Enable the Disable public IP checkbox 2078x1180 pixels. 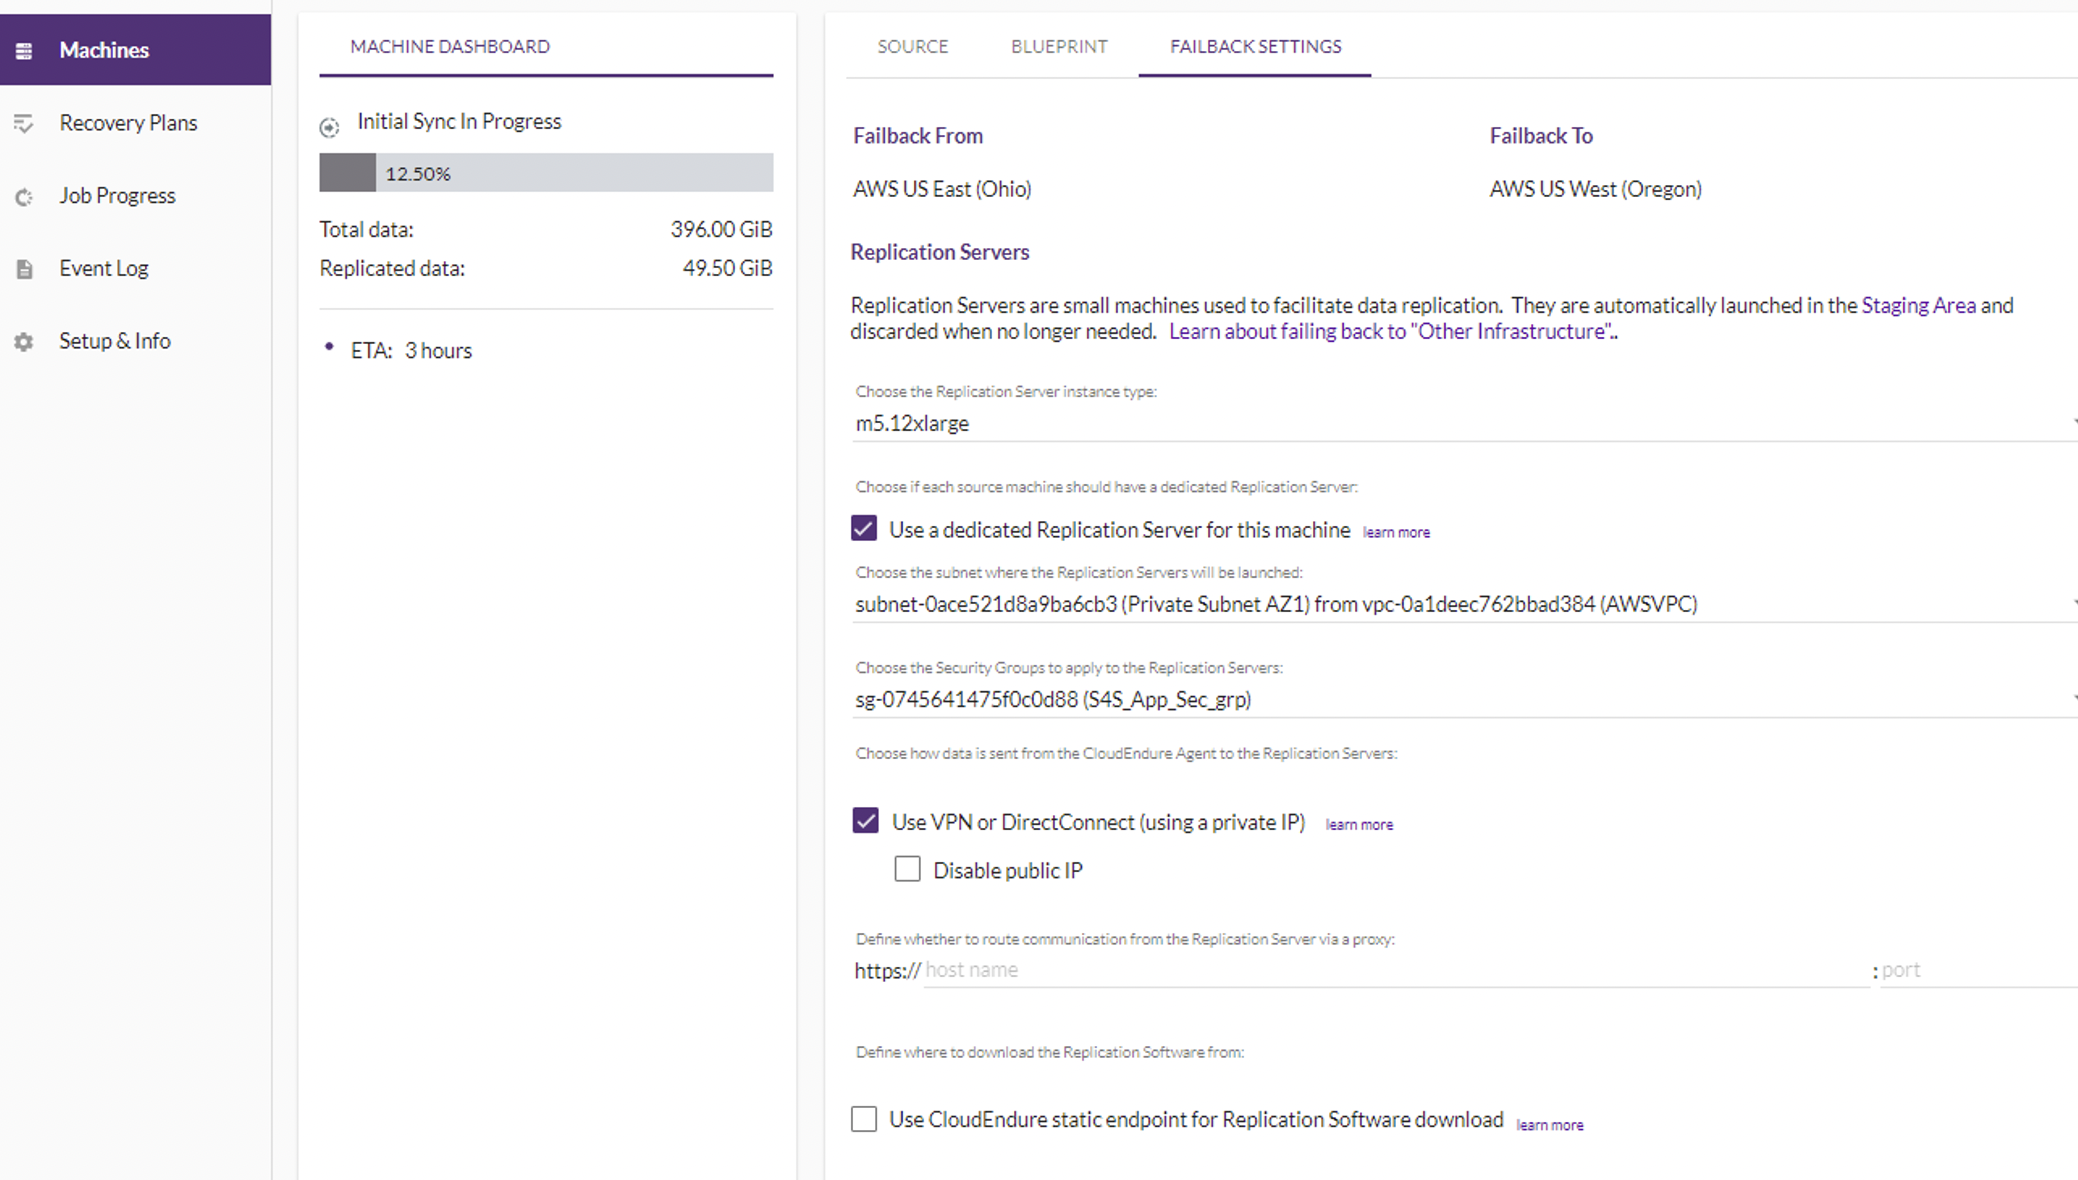[907, 869]
